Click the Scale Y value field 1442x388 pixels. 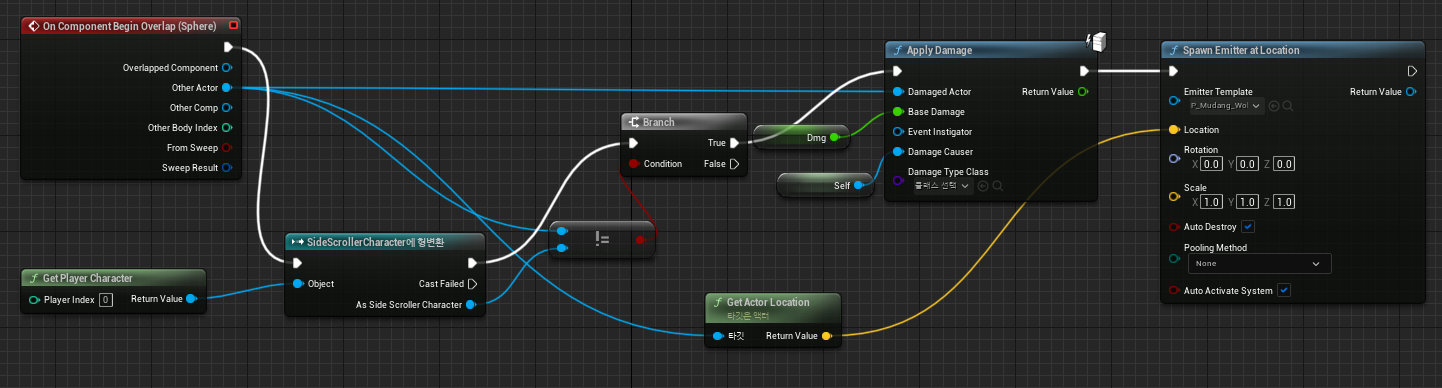[1248, 202]
